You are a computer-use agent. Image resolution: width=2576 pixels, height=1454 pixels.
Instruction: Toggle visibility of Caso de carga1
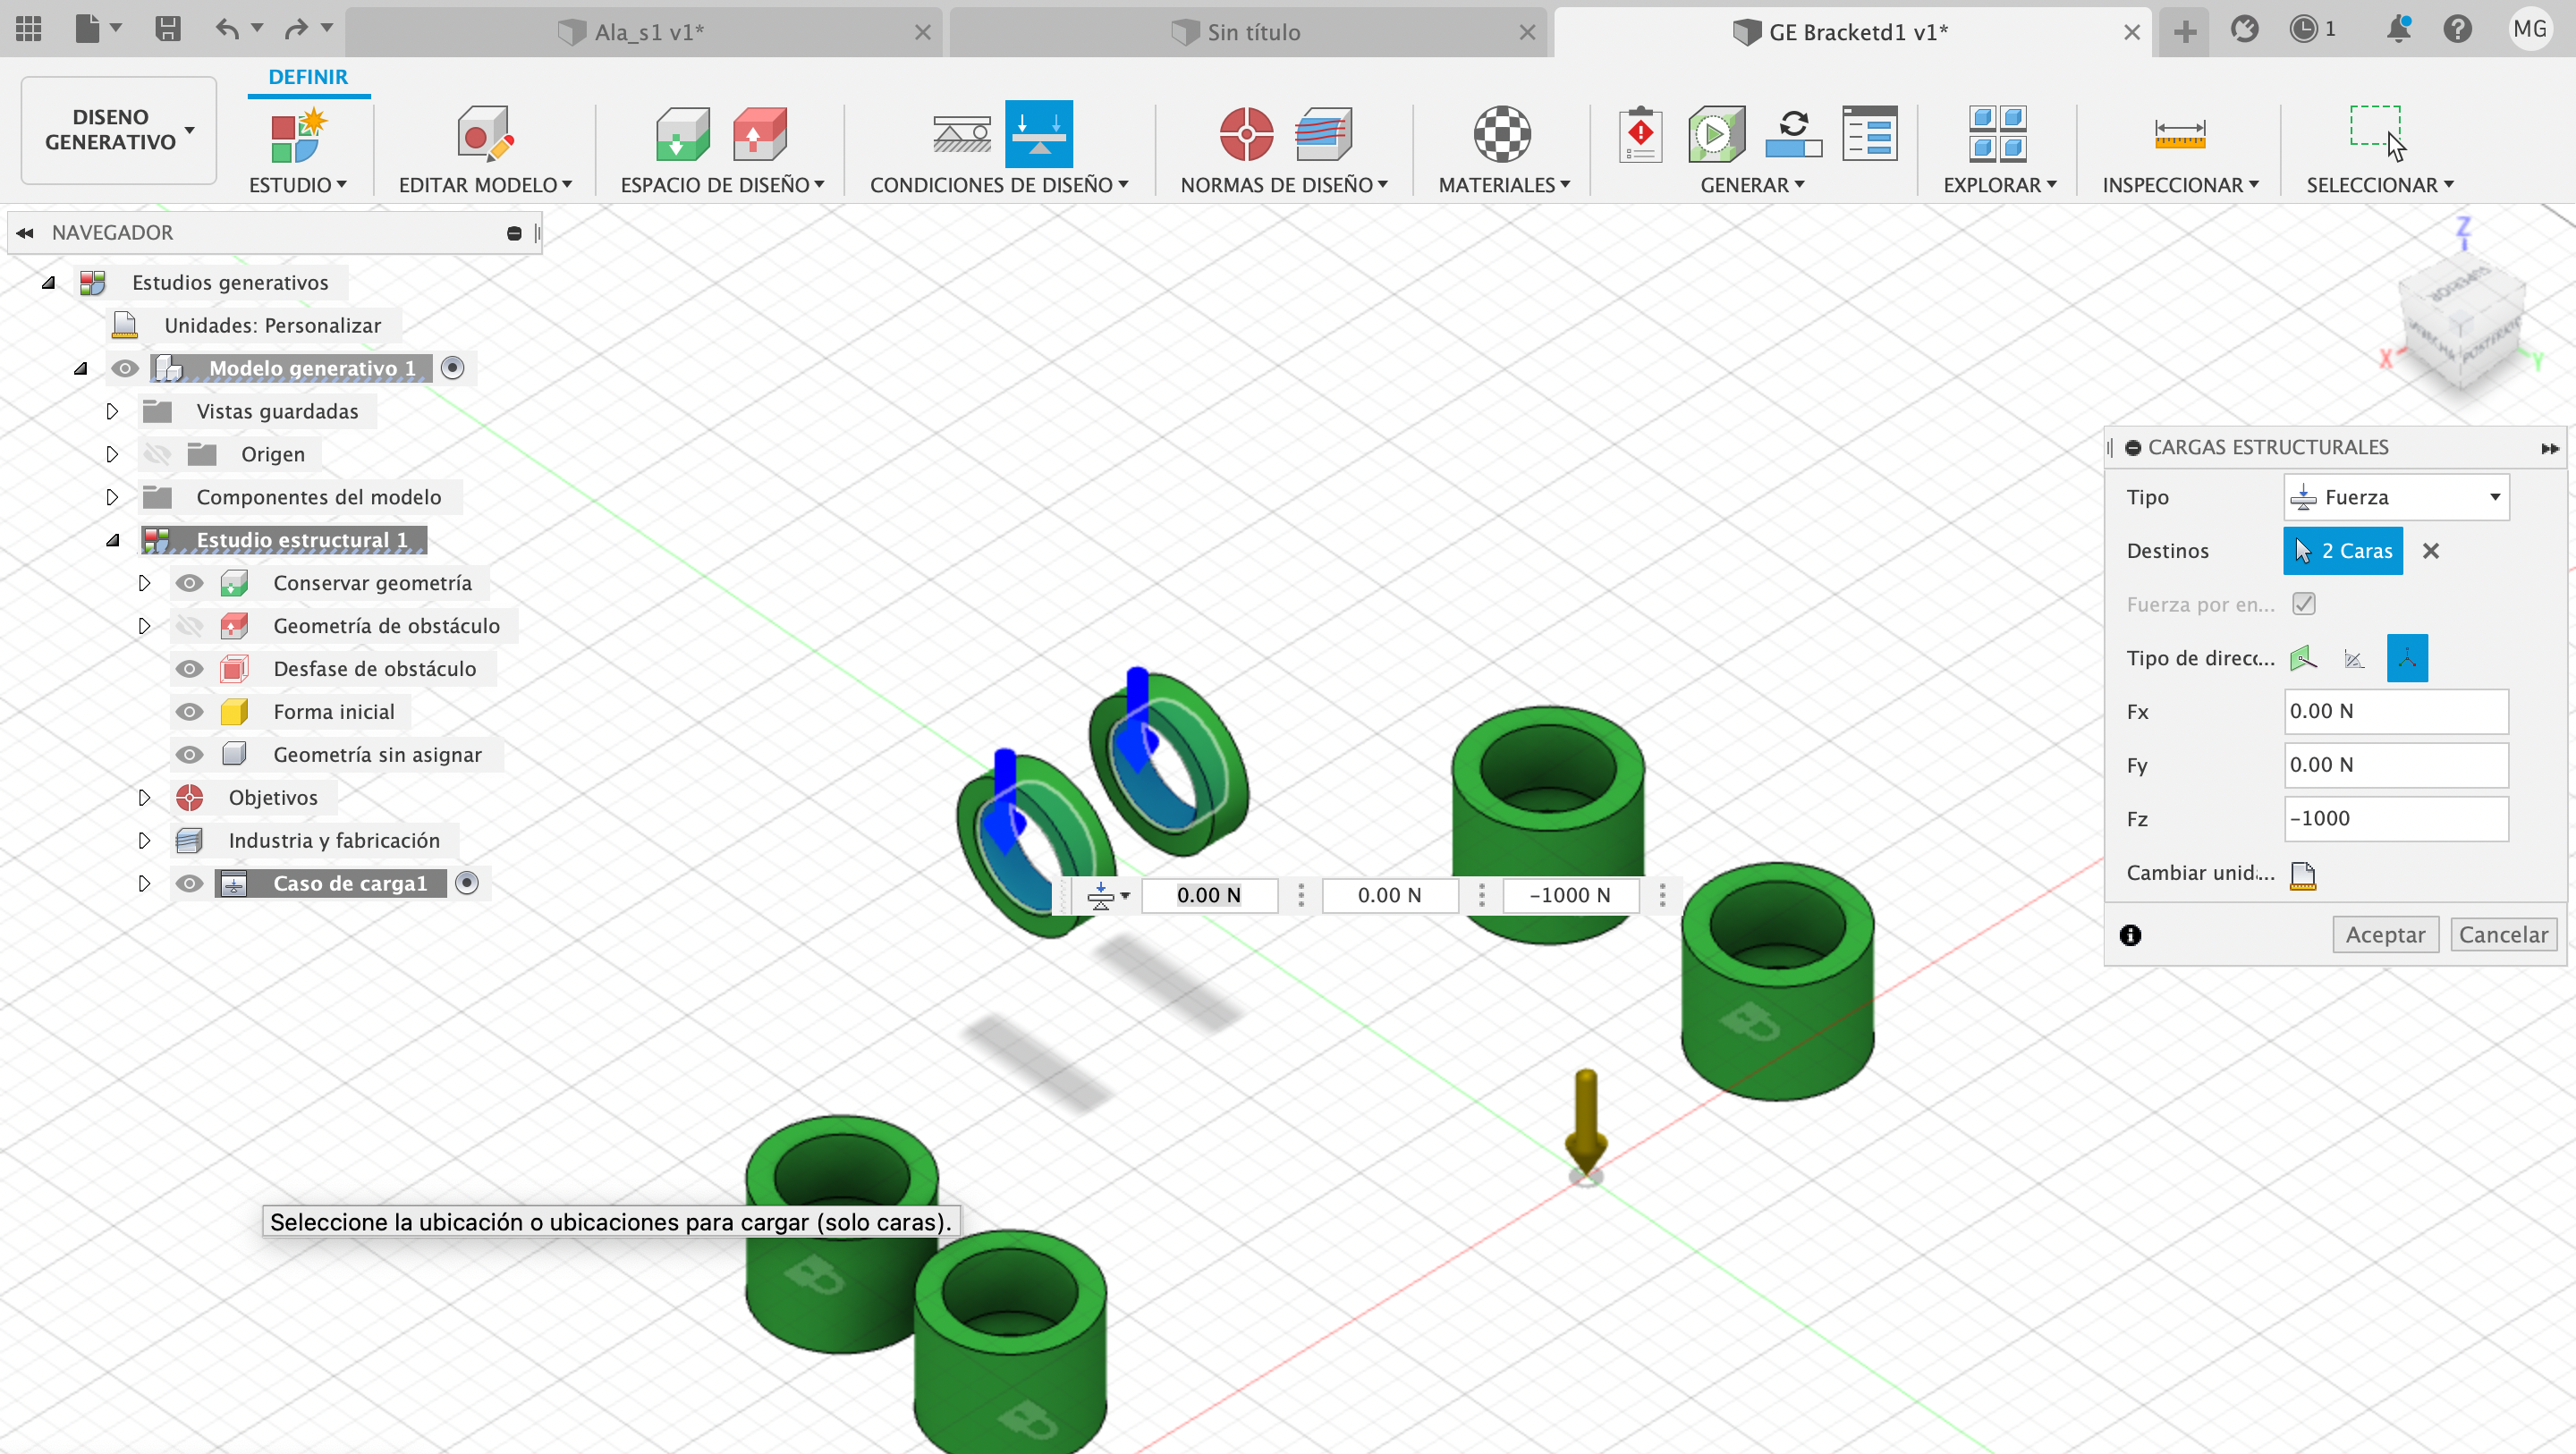pyautogui.click(x=189, y=884)
